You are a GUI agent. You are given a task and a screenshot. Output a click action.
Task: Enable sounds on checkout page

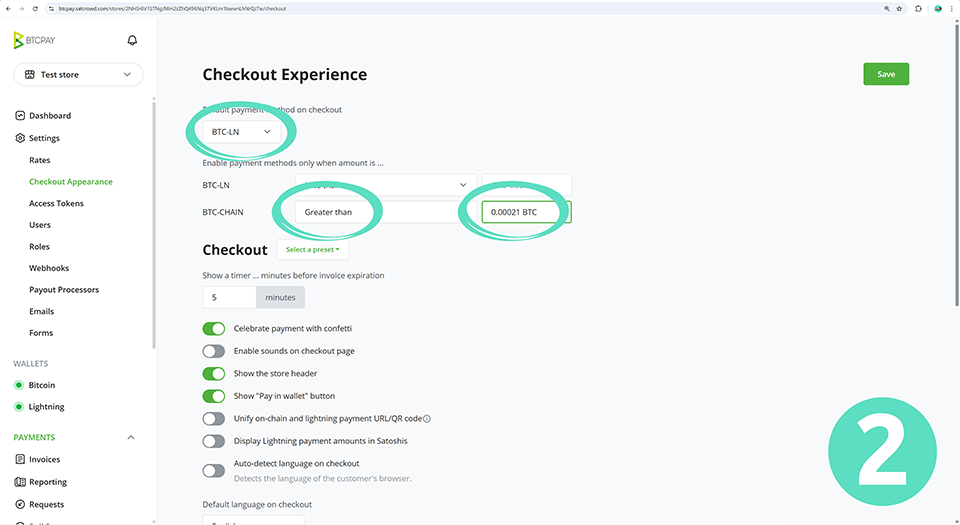click(x=214, y=351)
